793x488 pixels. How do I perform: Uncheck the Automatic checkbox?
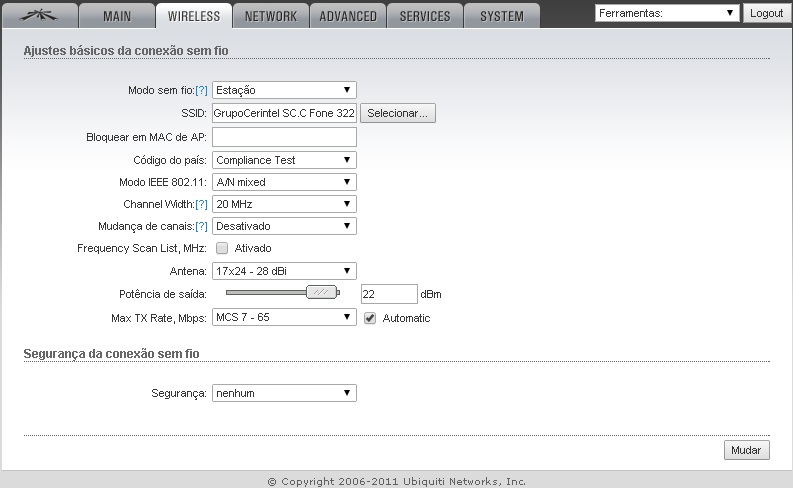pos(370,318)
